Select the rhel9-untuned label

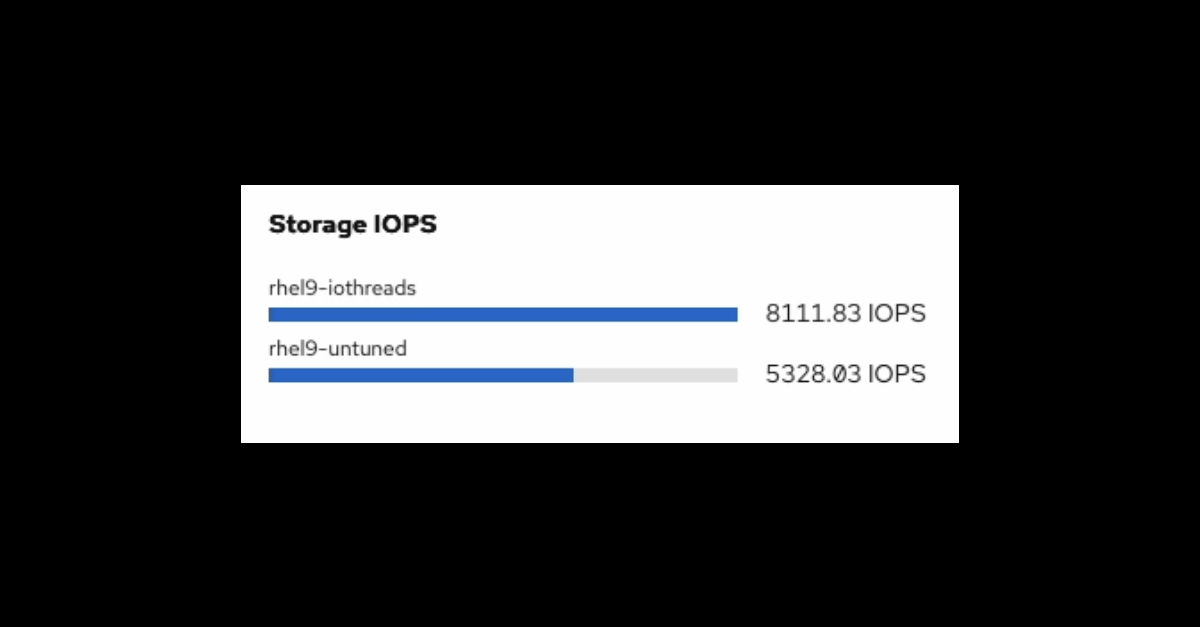[x=337, y=349]
